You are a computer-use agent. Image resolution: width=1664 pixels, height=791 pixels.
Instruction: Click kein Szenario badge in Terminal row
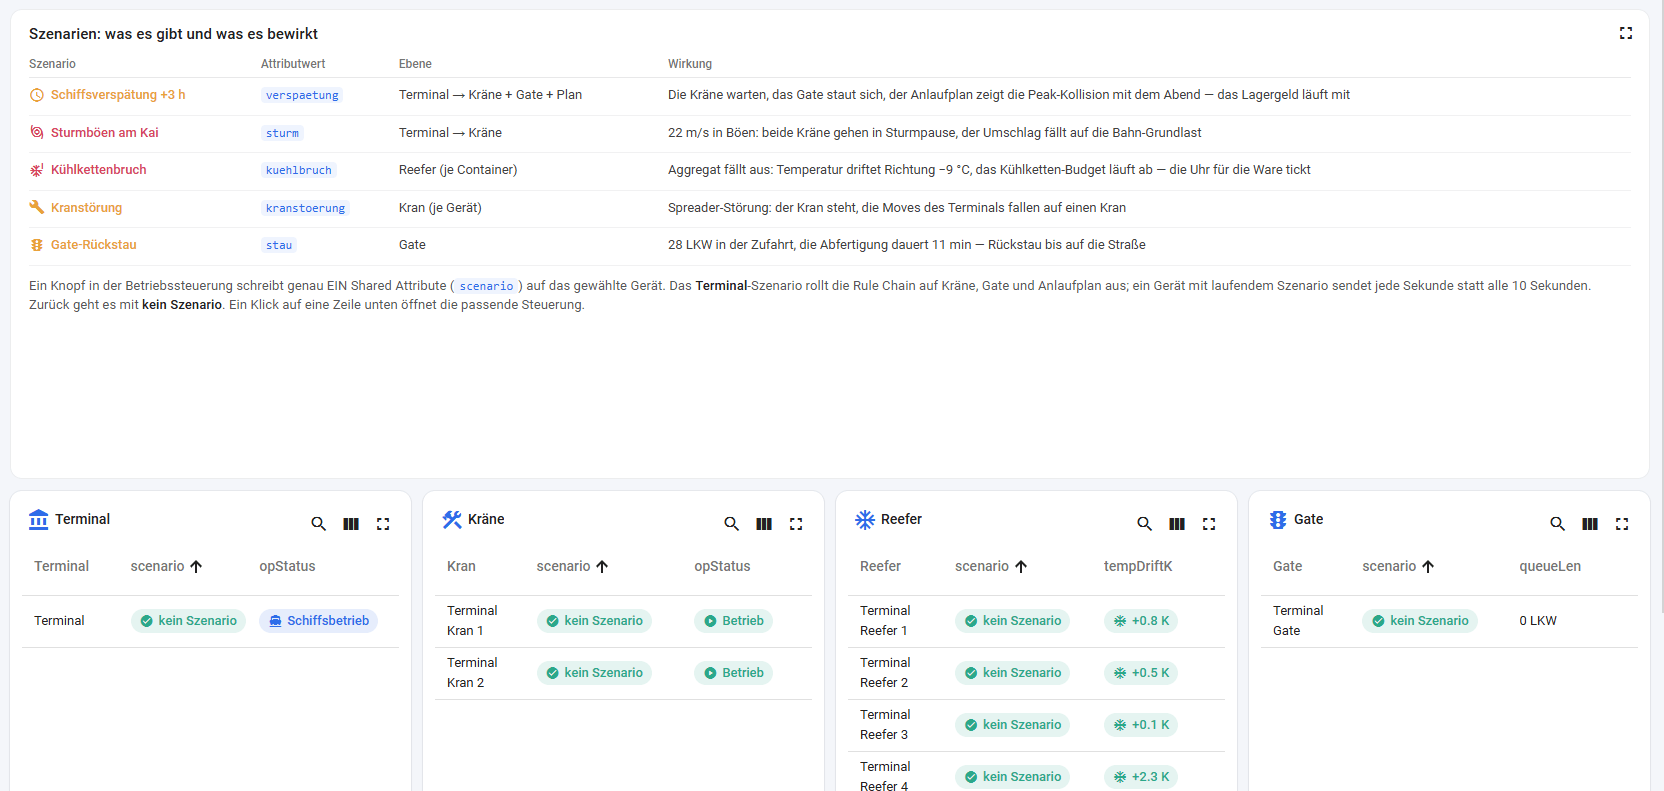point(188,621)
